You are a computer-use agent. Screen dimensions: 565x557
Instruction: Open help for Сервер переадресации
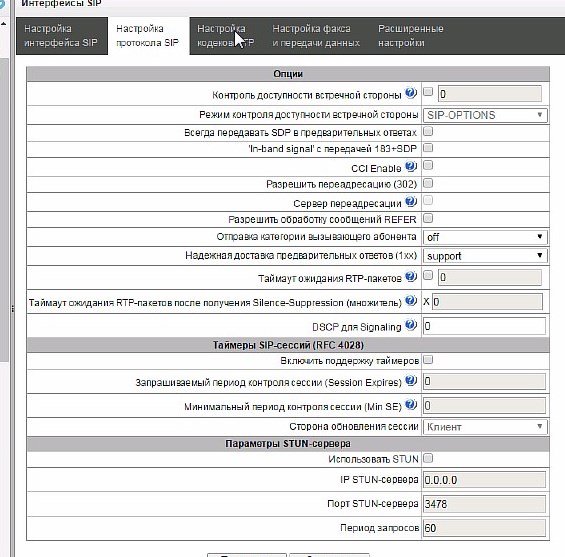(411, 201)
